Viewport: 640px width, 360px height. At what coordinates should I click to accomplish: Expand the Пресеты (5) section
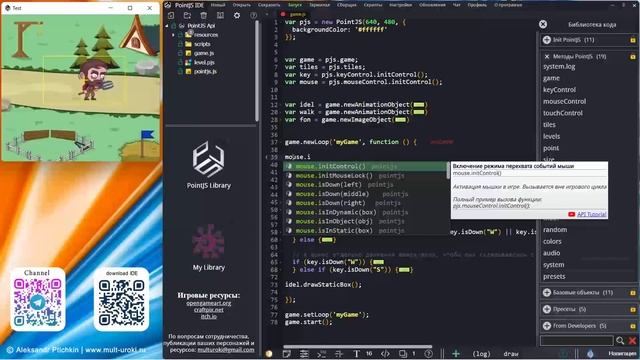point(547,309)
